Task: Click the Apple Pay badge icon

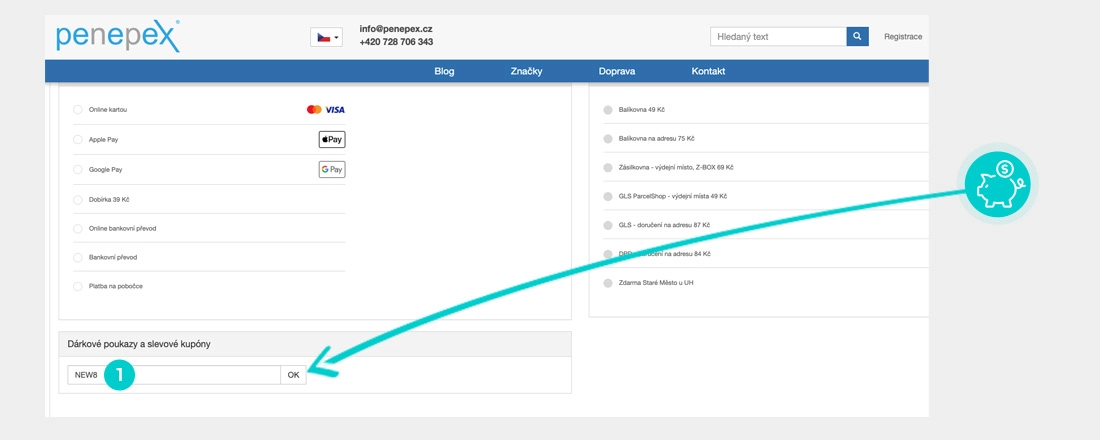Action: point(331,140)
